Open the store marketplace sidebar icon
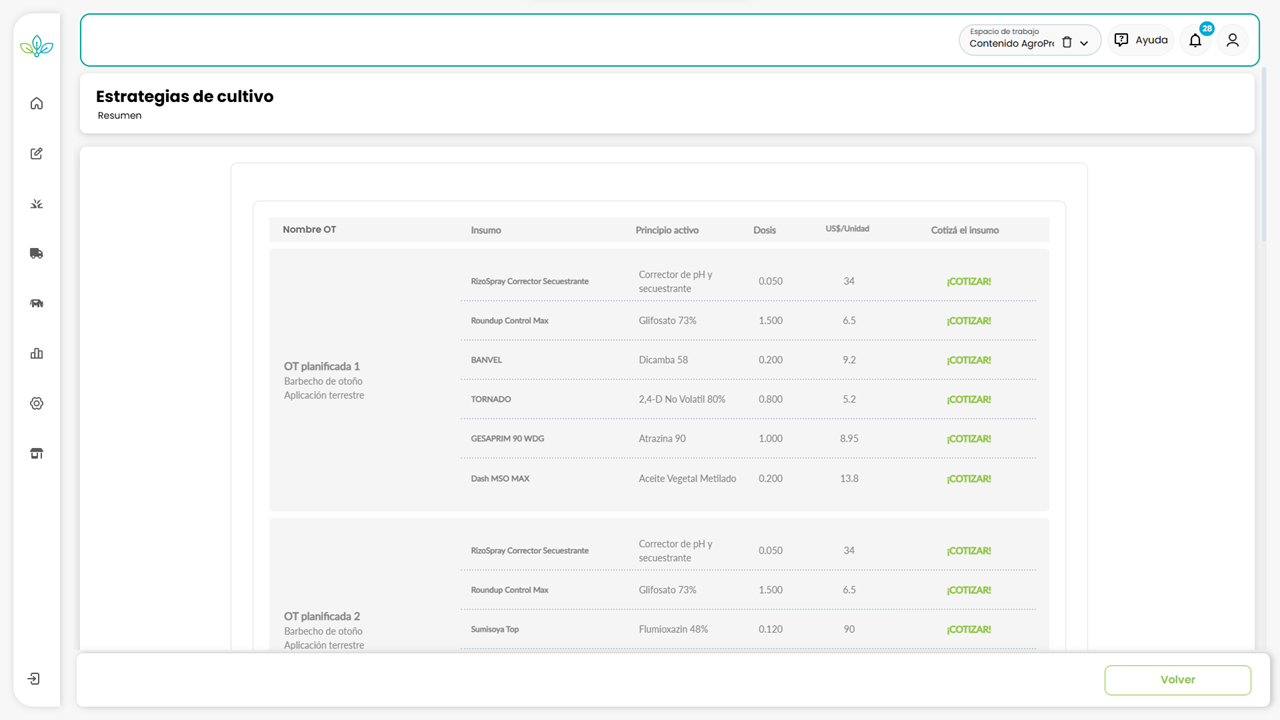 point(37,453)
